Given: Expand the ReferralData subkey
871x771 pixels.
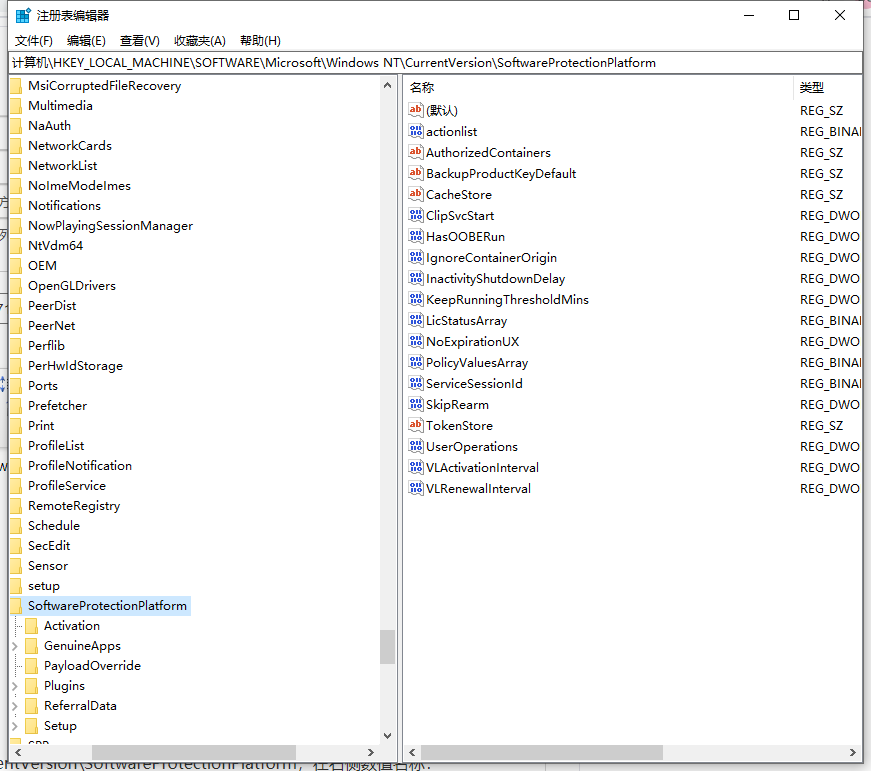Looking at the screenshot, I should click(x=16, y=705).
